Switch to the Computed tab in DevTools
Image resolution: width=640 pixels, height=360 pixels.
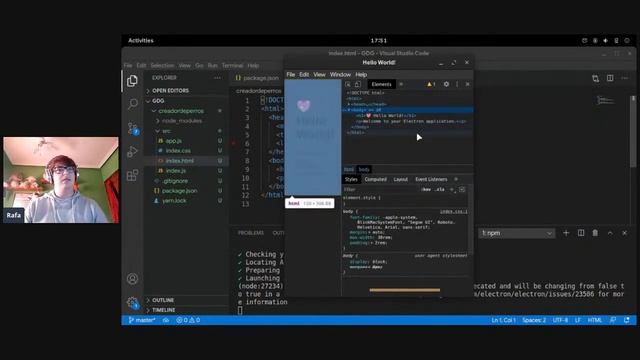(376, 179)
